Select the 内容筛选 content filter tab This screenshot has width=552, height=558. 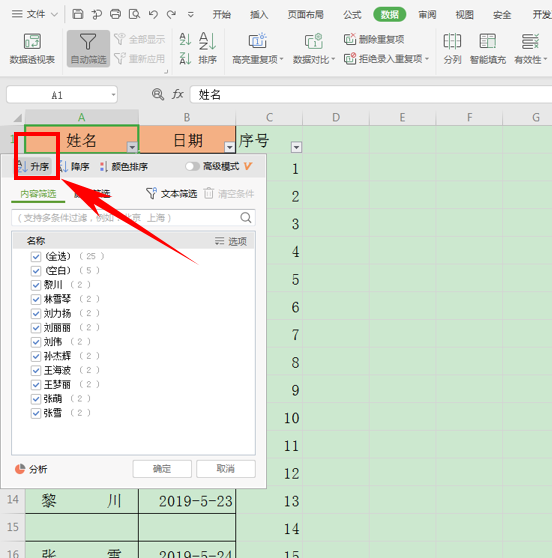(38, 194)
